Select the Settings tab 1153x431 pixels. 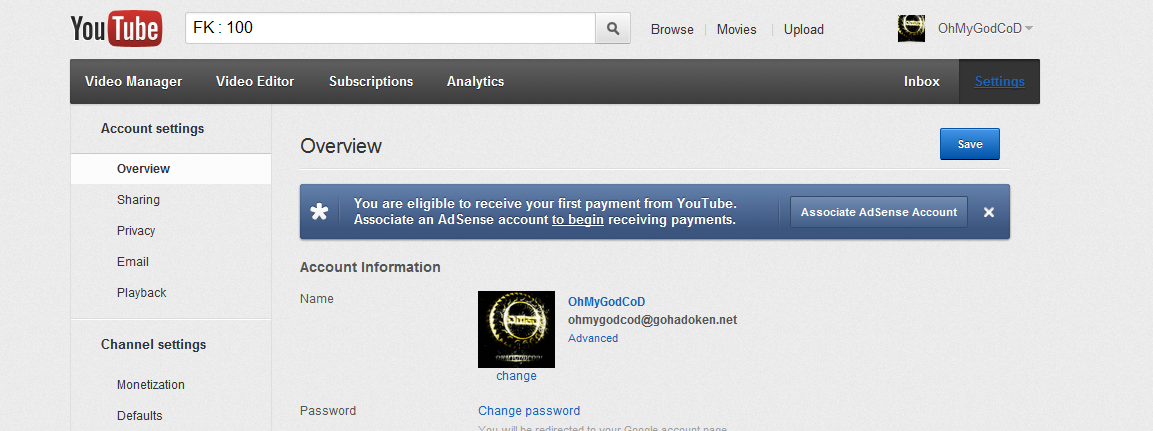pos(999,82)
